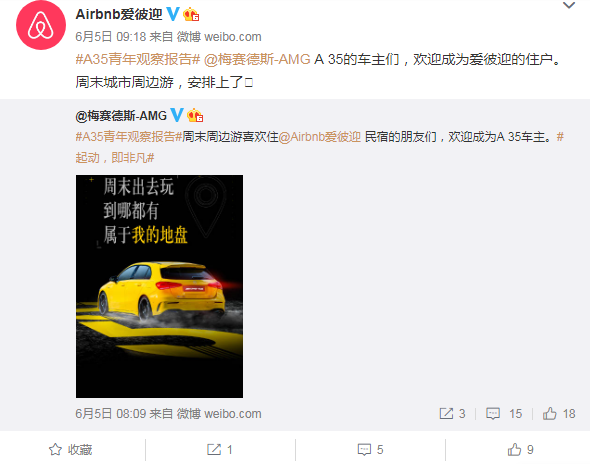Click the verified badge beside reposted 梅赛德斯-AMG
590x464 pixels.
[177, 115]
